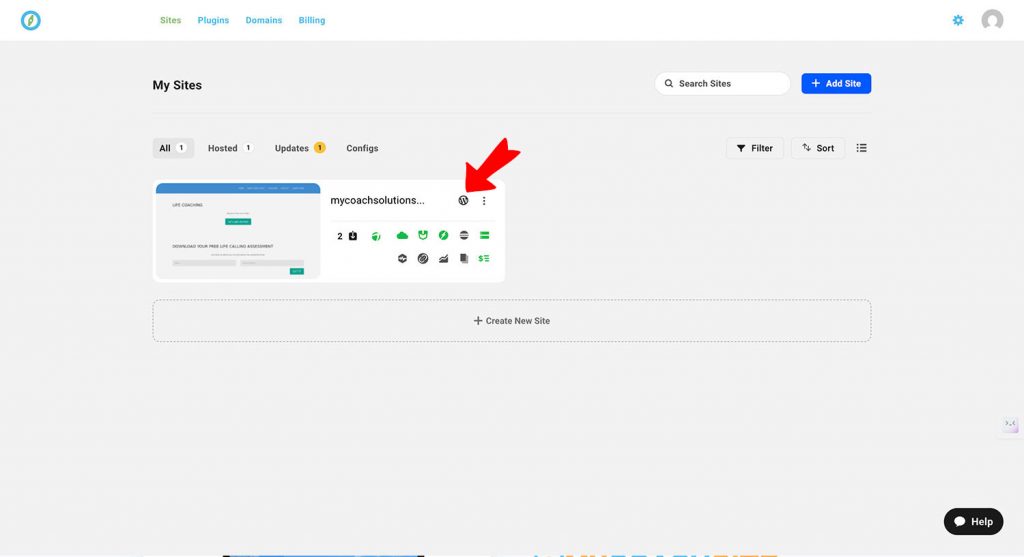Click the pending updates download icon

pos(352,236)
